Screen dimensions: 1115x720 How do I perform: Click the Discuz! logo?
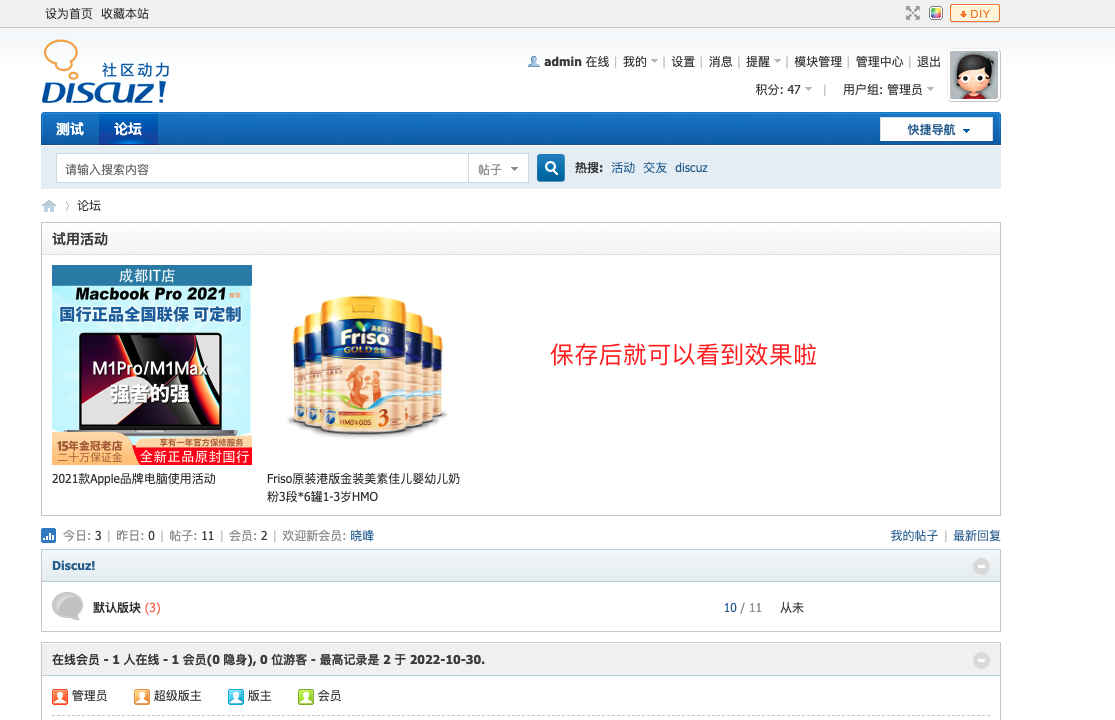tap(105, 73)
